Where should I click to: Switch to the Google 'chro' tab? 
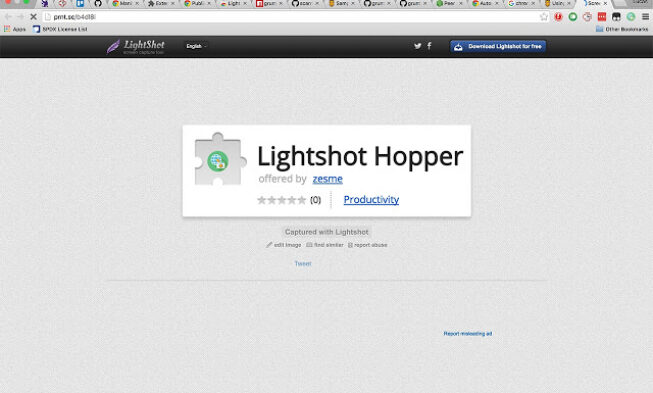click(x=521, y=3)
